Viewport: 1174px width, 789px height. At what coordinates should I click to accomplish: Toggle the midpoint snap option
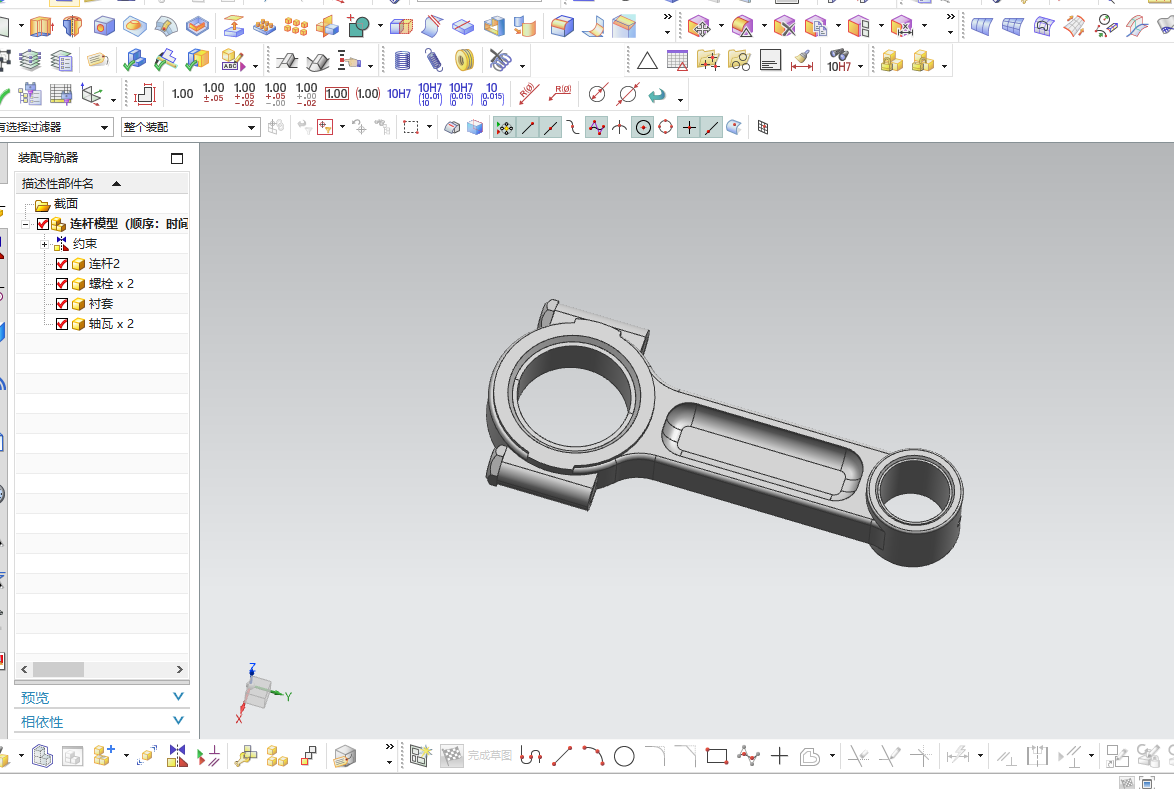click(550, 128)
